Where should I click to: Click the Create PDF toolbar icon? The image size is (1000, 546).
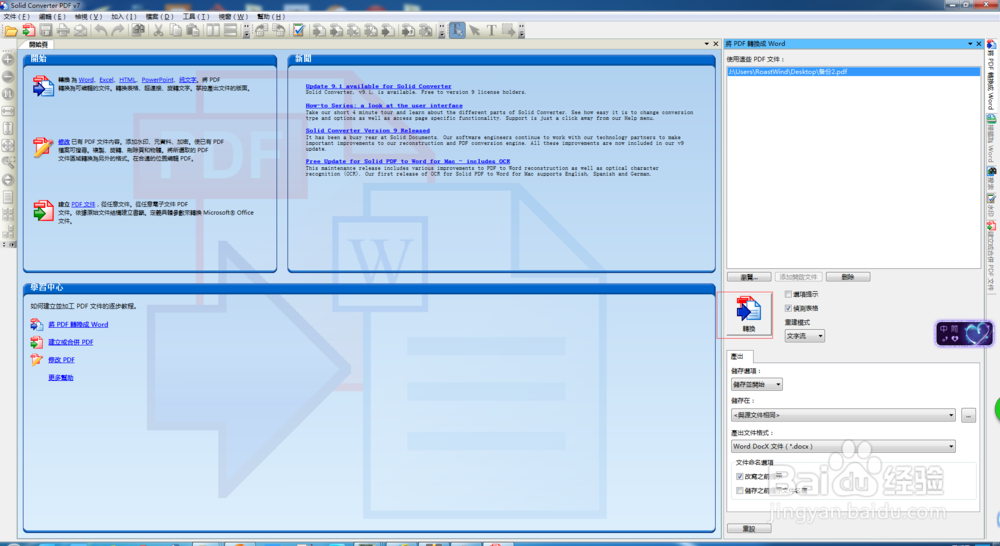point(29,31)
